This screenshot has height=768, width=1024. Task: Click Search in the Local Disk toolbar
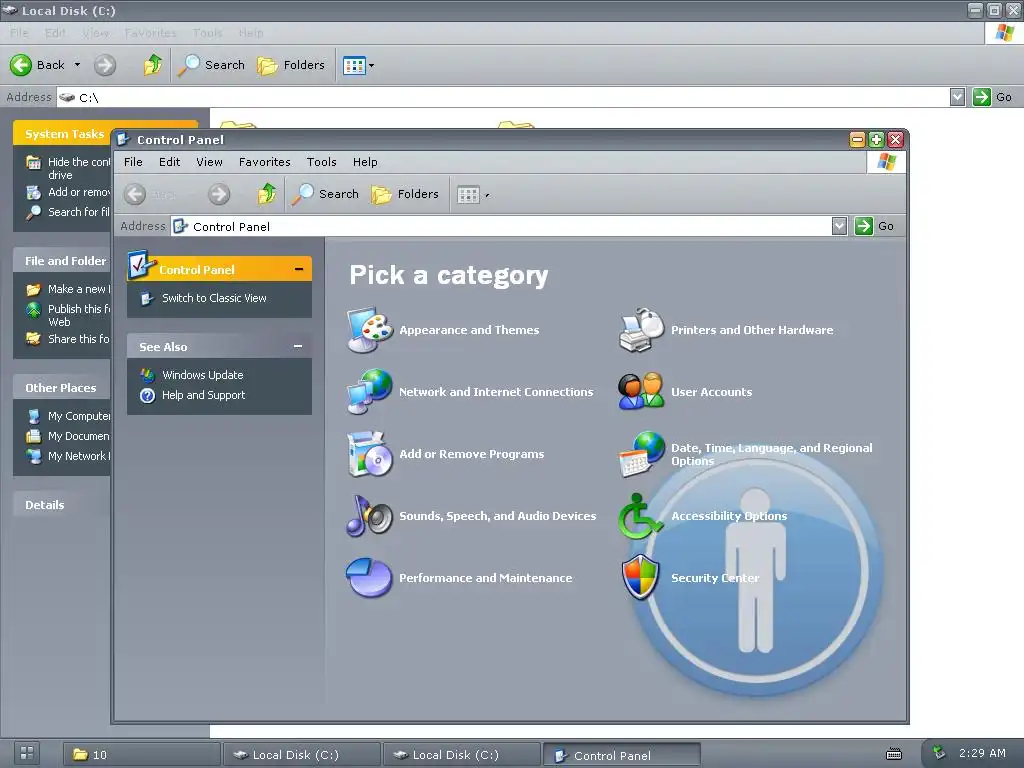[x=211, y=65]
